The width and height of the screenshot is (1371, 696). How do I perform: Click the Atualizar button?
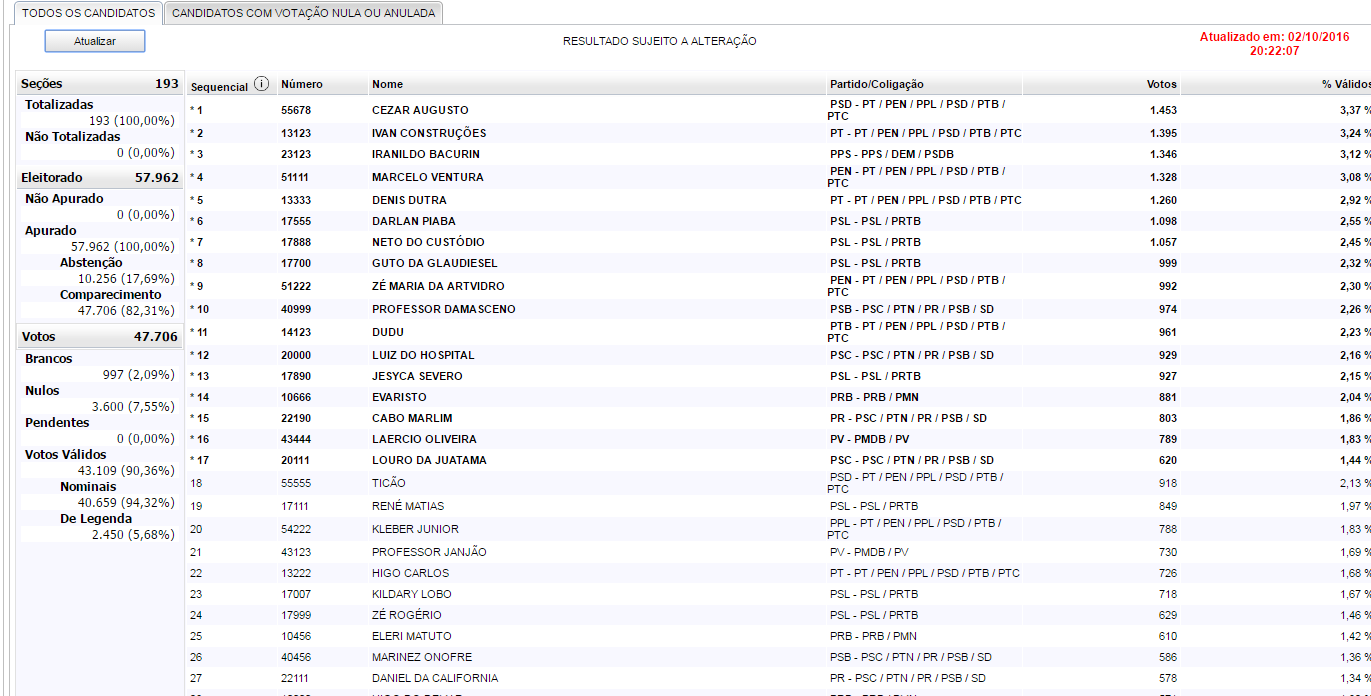94,40
